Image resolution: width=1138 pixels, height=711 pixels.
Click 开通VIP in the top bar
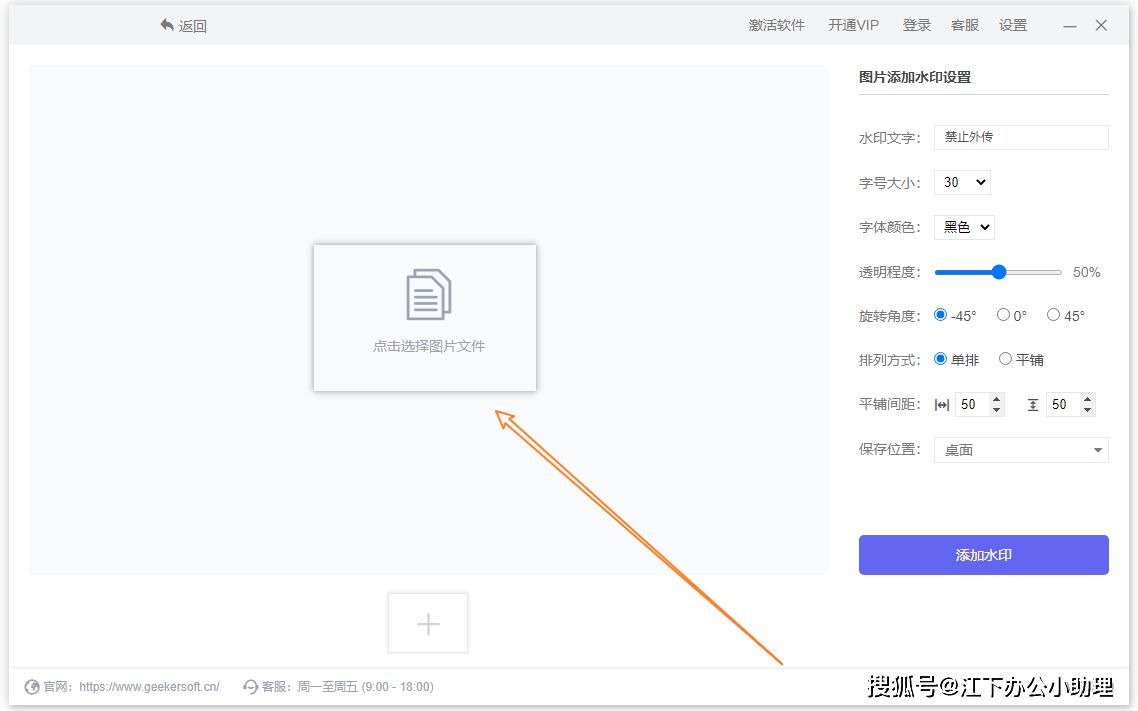coord(853,25)
